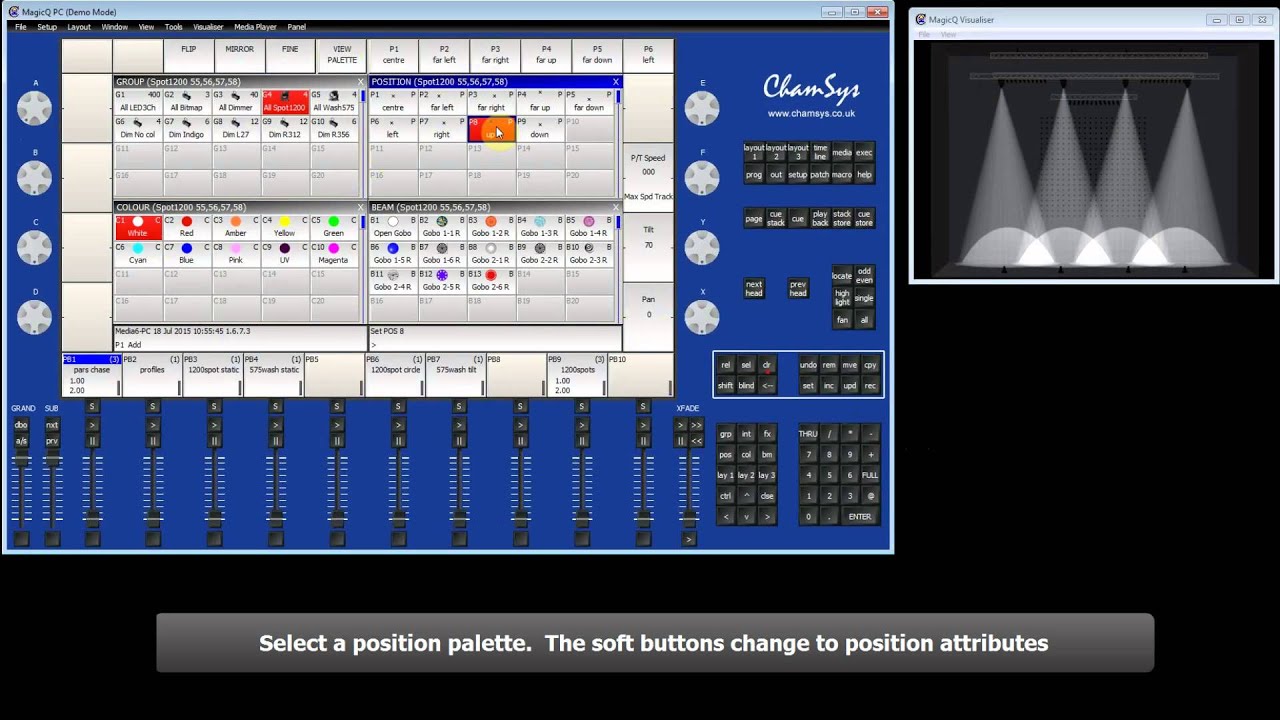Toggle the fan button
The height and width of the screenshot is (720, 1280).
pyautogui.click(x=842, y=320)
